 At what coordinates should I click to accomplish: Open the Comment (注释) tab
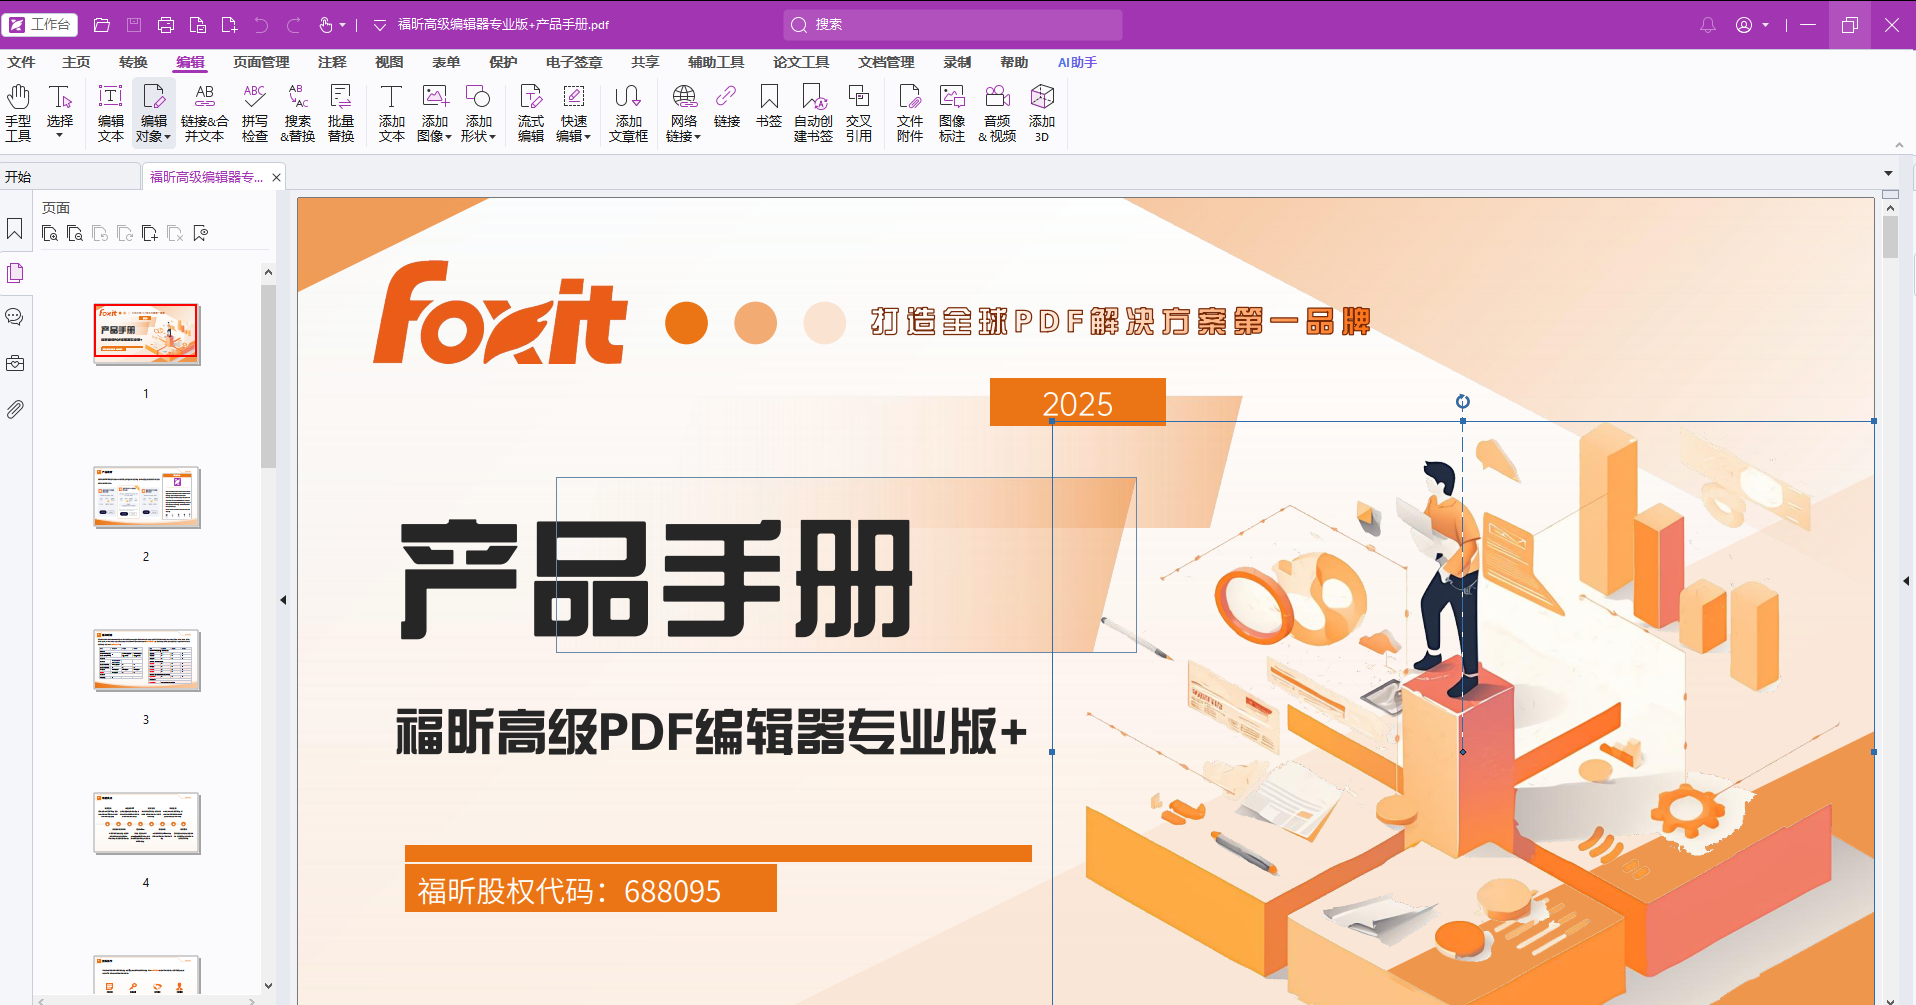[332, 62]
